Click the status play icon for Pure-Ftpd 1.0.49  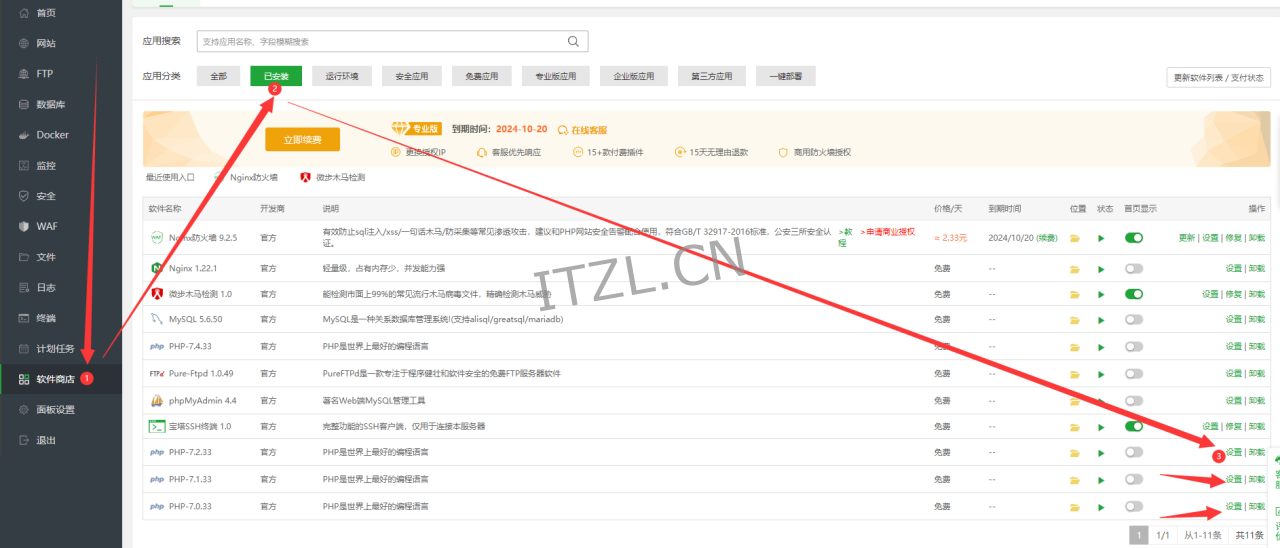click(x=1102, y=373)
